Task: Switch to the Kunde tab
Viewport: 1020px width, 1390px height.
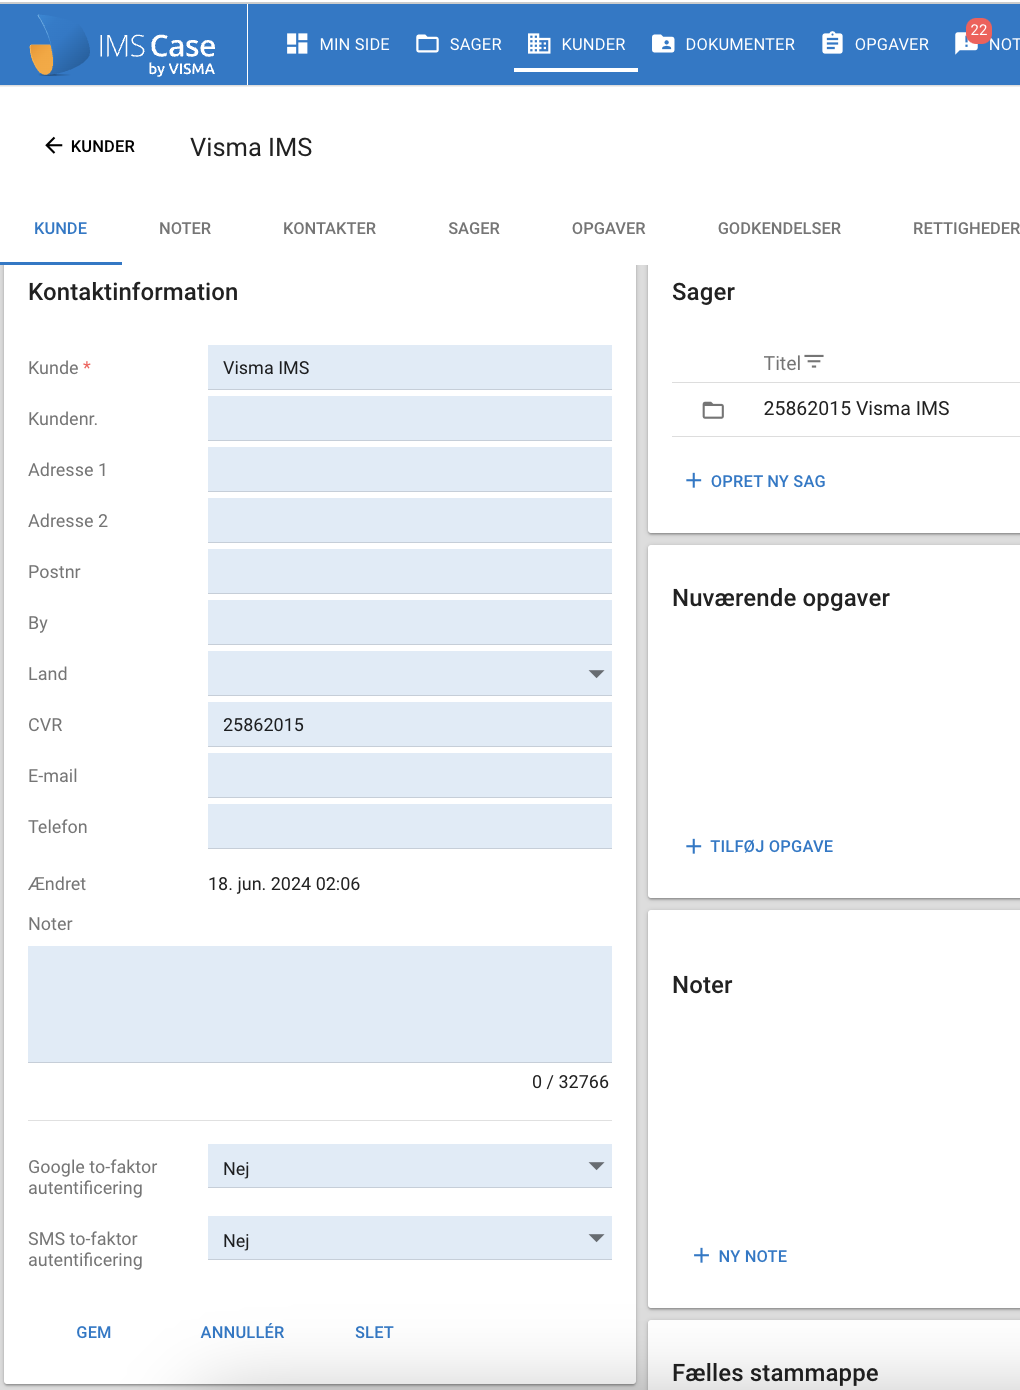Action: [61, 228]
